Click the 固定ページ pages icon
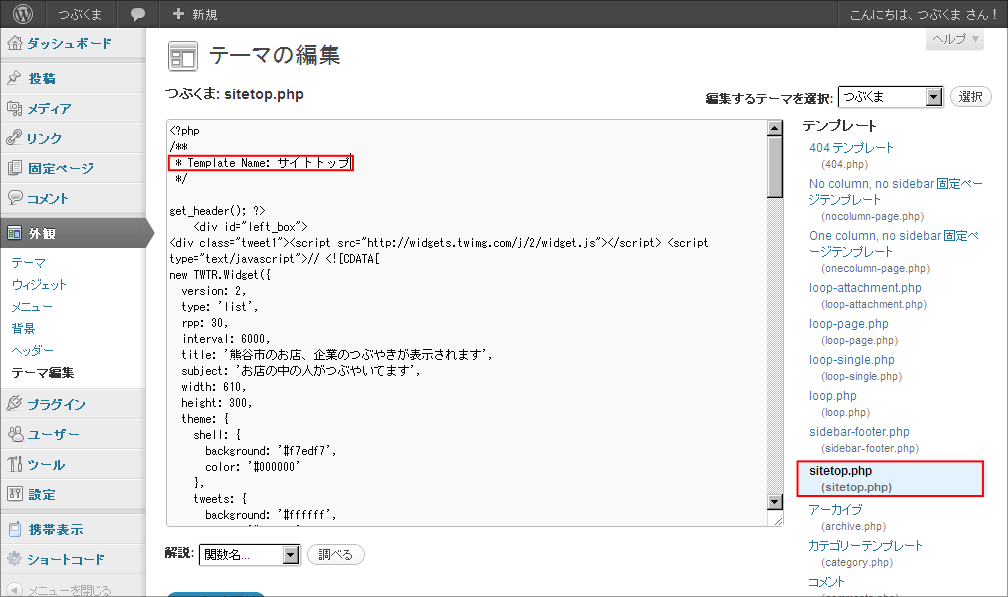This screenshot has width=1008, height=597. tap(15, 168)
